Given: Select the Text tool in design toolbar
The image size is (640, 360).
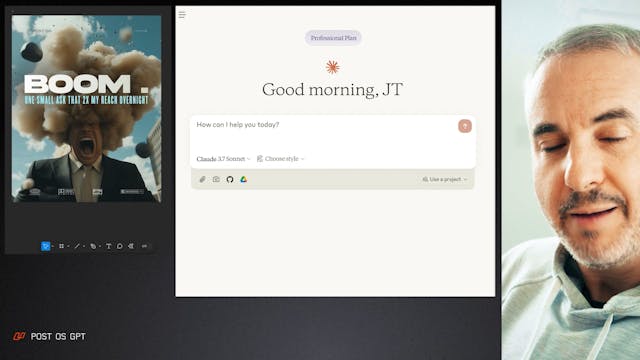Looking at the screenshot, I should [x=109, y=246].
